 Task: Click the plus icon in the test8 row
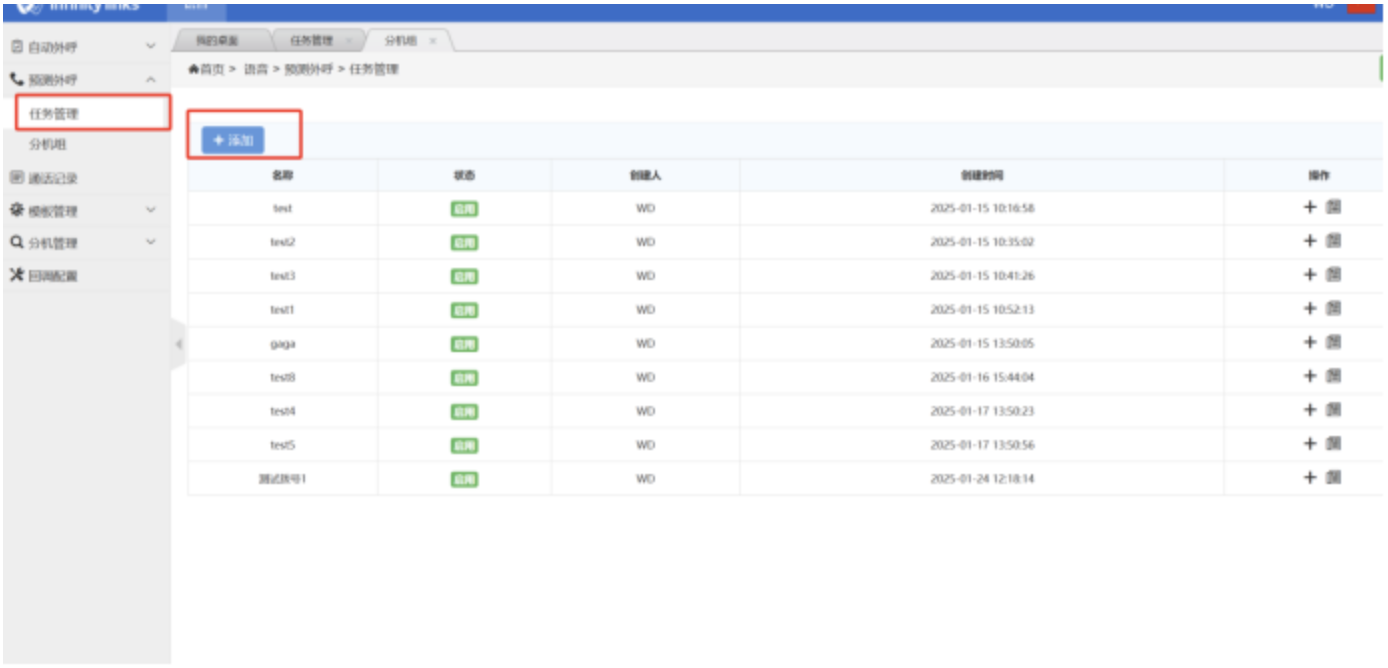point(1310,376)
